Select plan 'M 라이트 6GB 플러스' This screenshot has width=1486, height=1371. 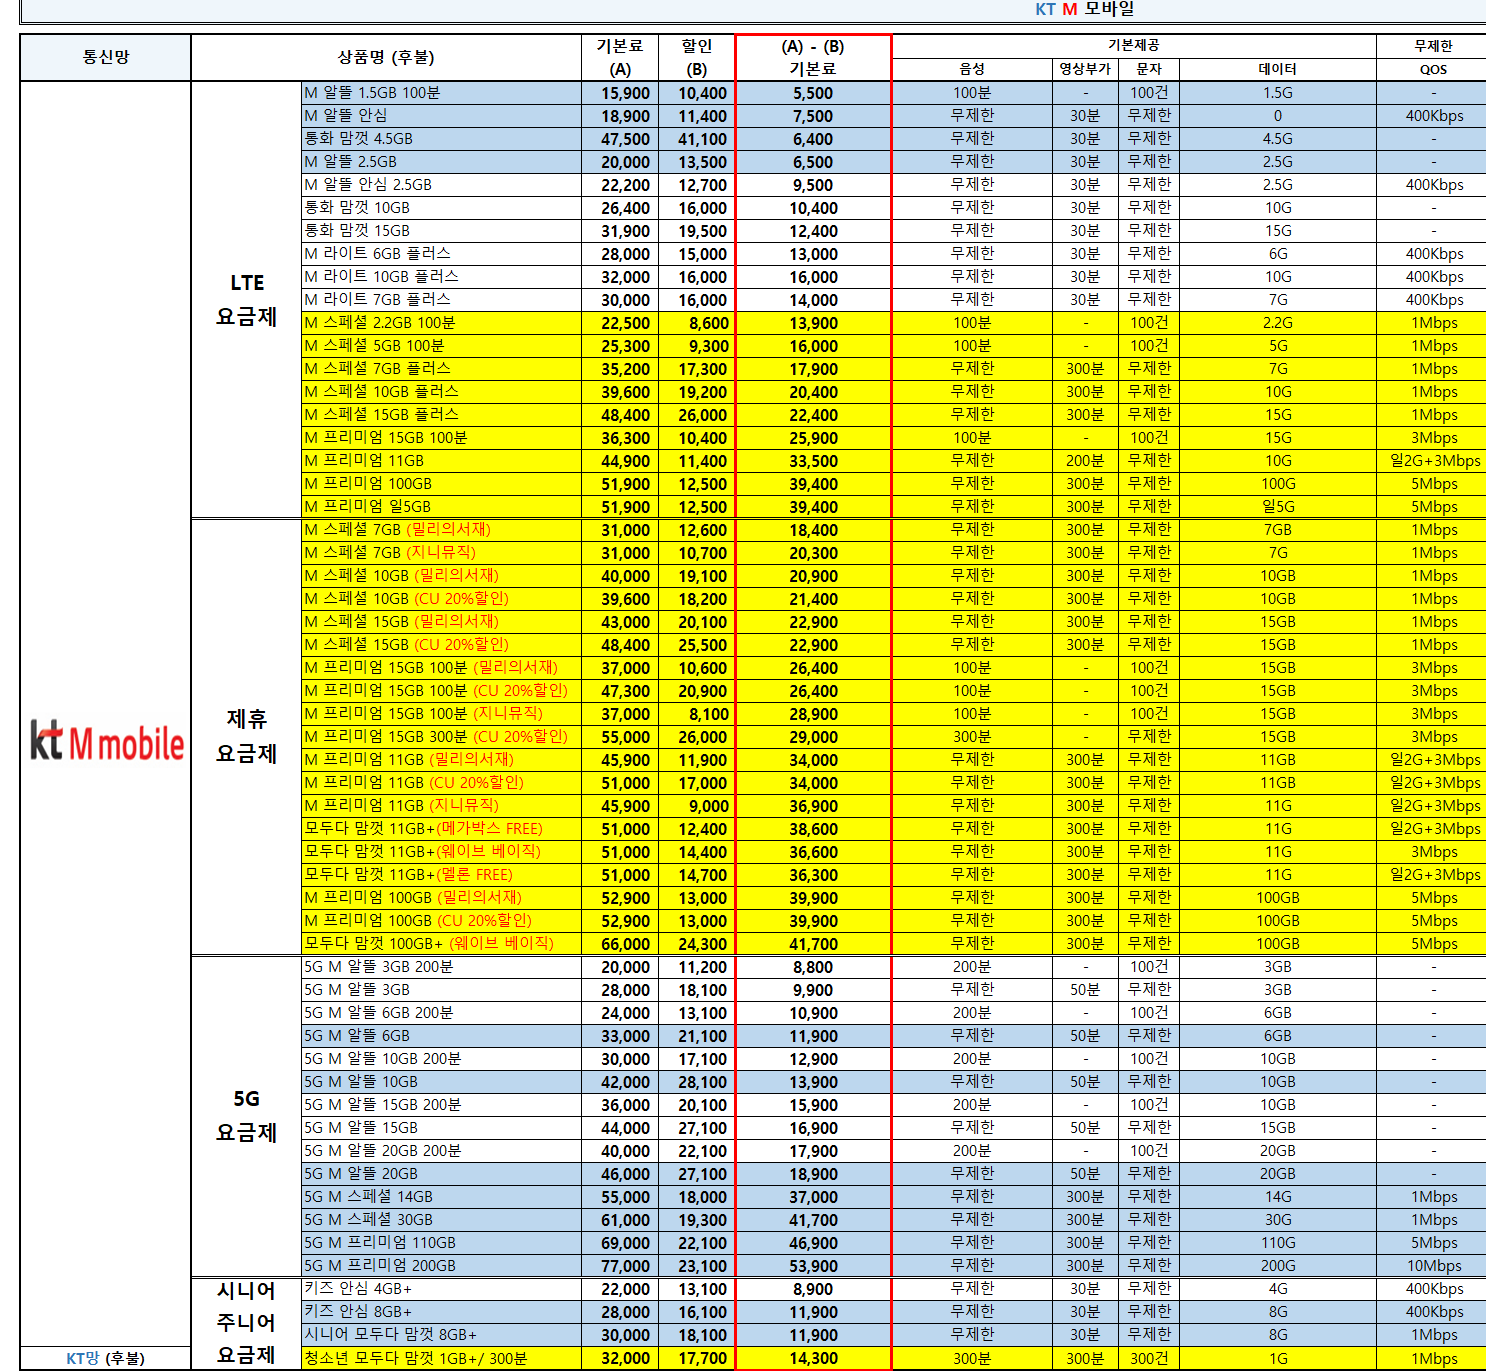[x=441, y=254]
